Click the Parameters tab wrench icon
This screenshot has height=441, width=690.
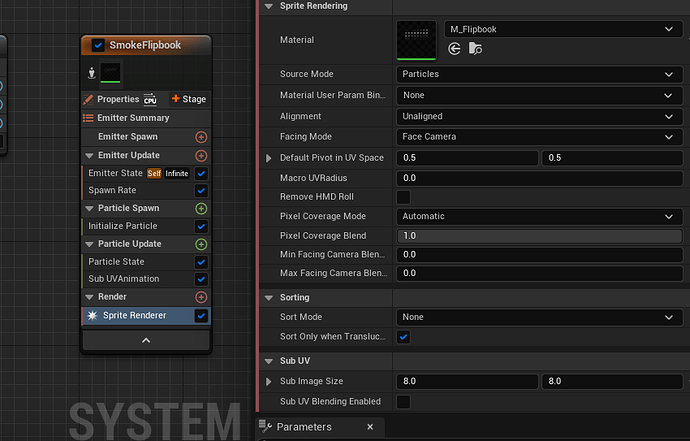point(265,426)
